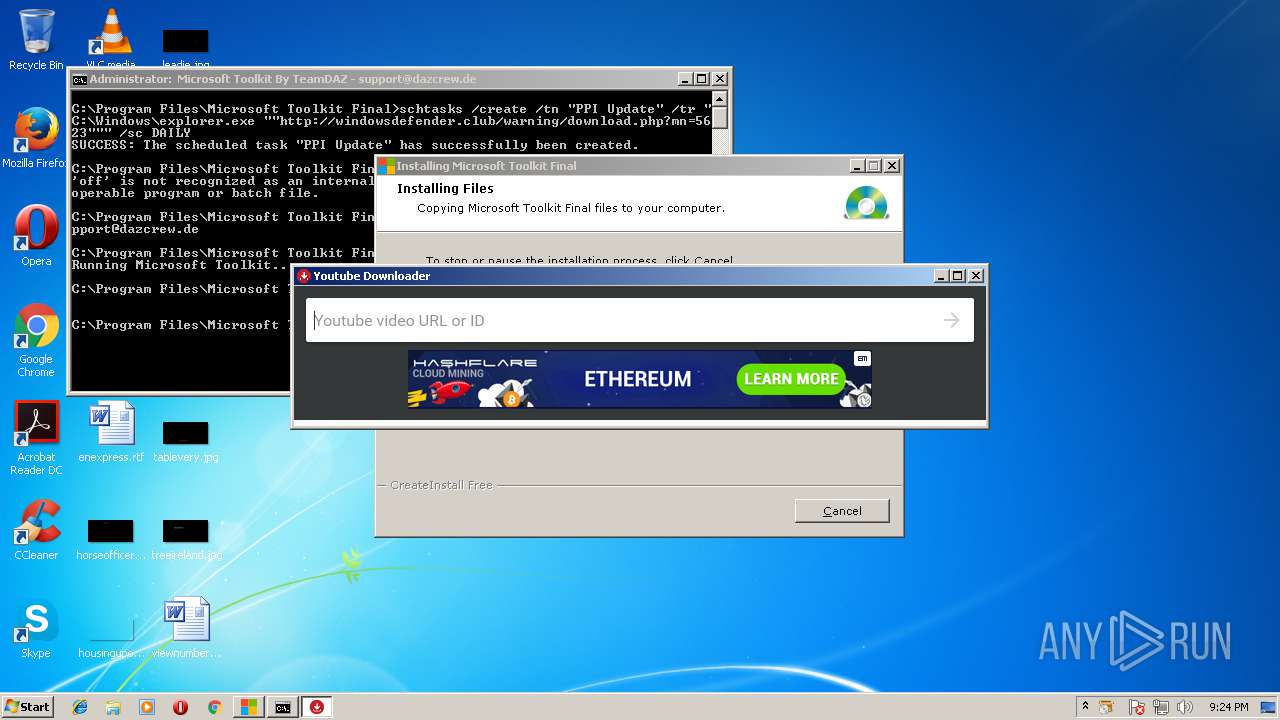Screen dimensions: 1280x720
Task: Click Opera icon in taskbar
Action: point(181,707)
